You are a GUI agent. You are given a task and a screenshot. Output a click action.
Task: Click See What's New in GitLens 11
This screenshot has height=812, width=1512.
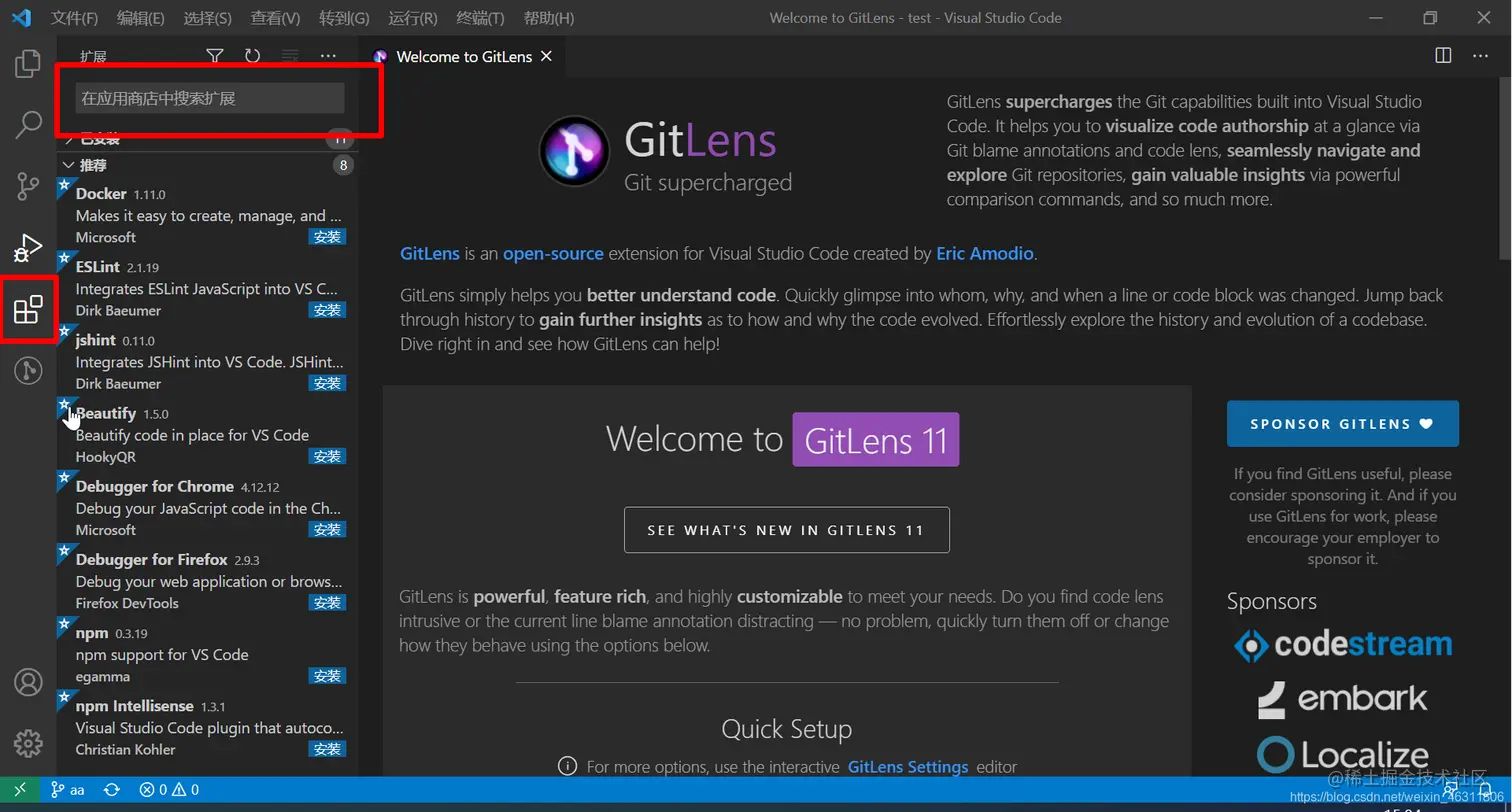pyautogui.click(x=787, y=530)
